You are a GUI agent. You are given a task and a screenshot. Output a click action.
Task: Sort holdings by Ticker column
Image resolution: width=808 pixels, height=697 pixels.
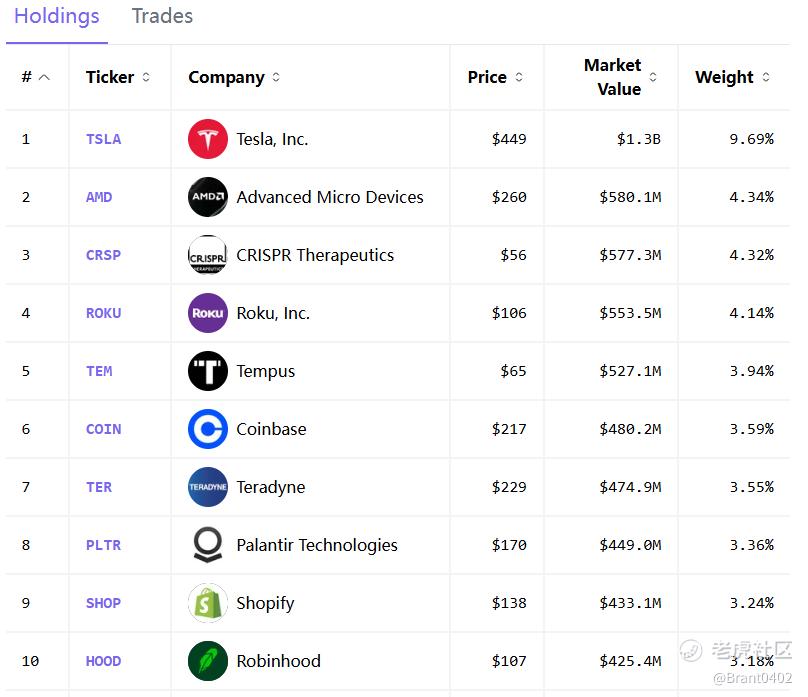(x=118, y=77)
